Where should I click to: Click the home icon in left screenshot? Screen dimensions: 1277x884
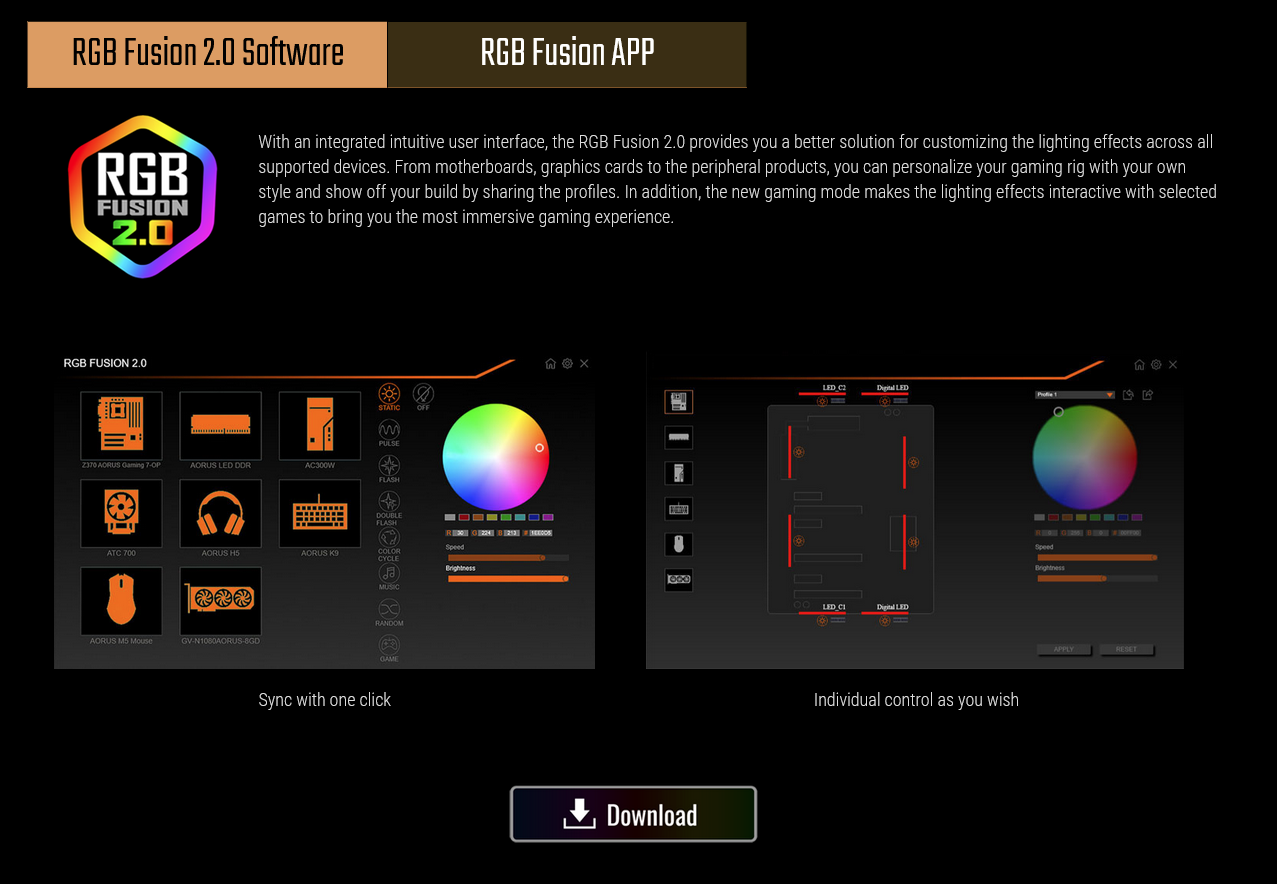point(550,363)
